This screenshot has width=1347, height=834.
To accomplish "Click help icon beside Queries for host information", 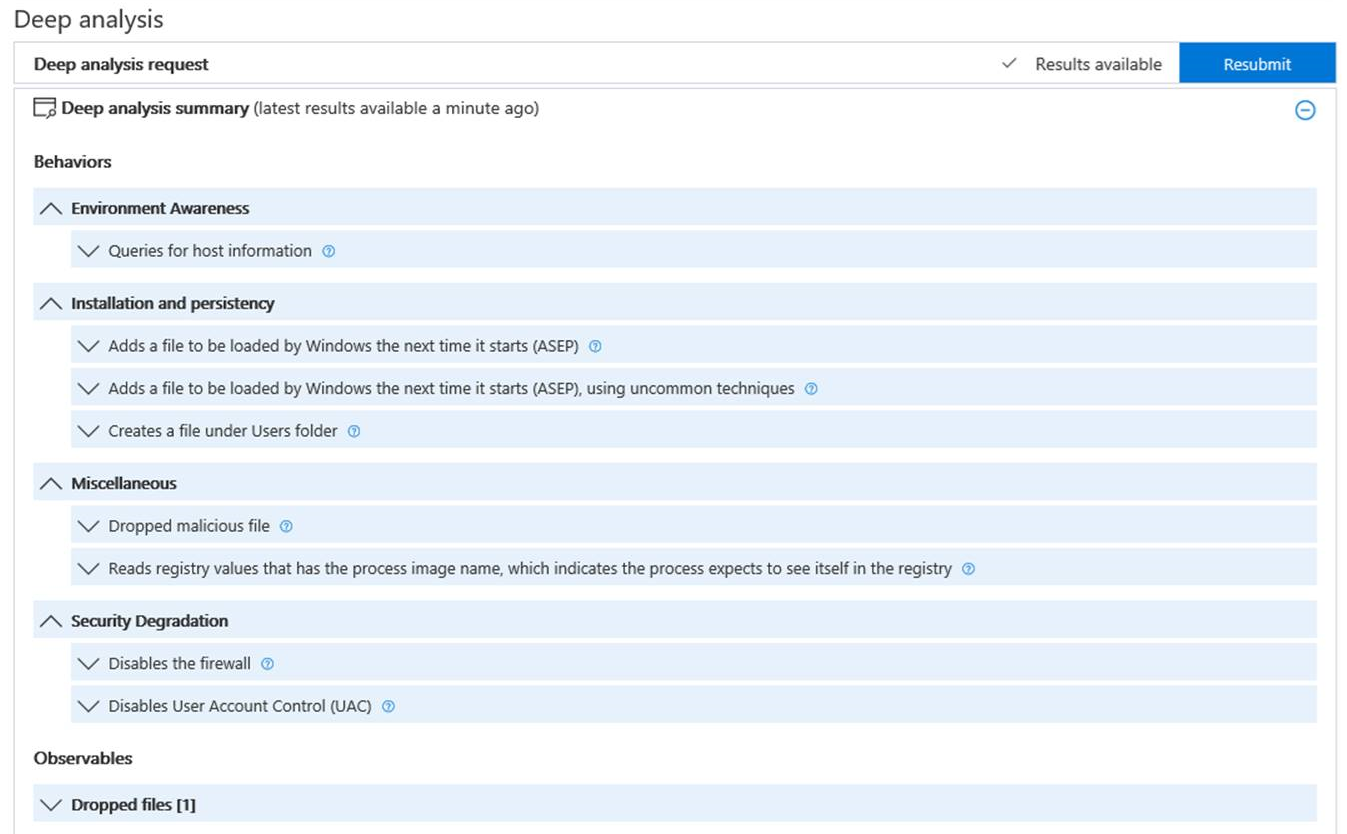I will coord(328,252).
